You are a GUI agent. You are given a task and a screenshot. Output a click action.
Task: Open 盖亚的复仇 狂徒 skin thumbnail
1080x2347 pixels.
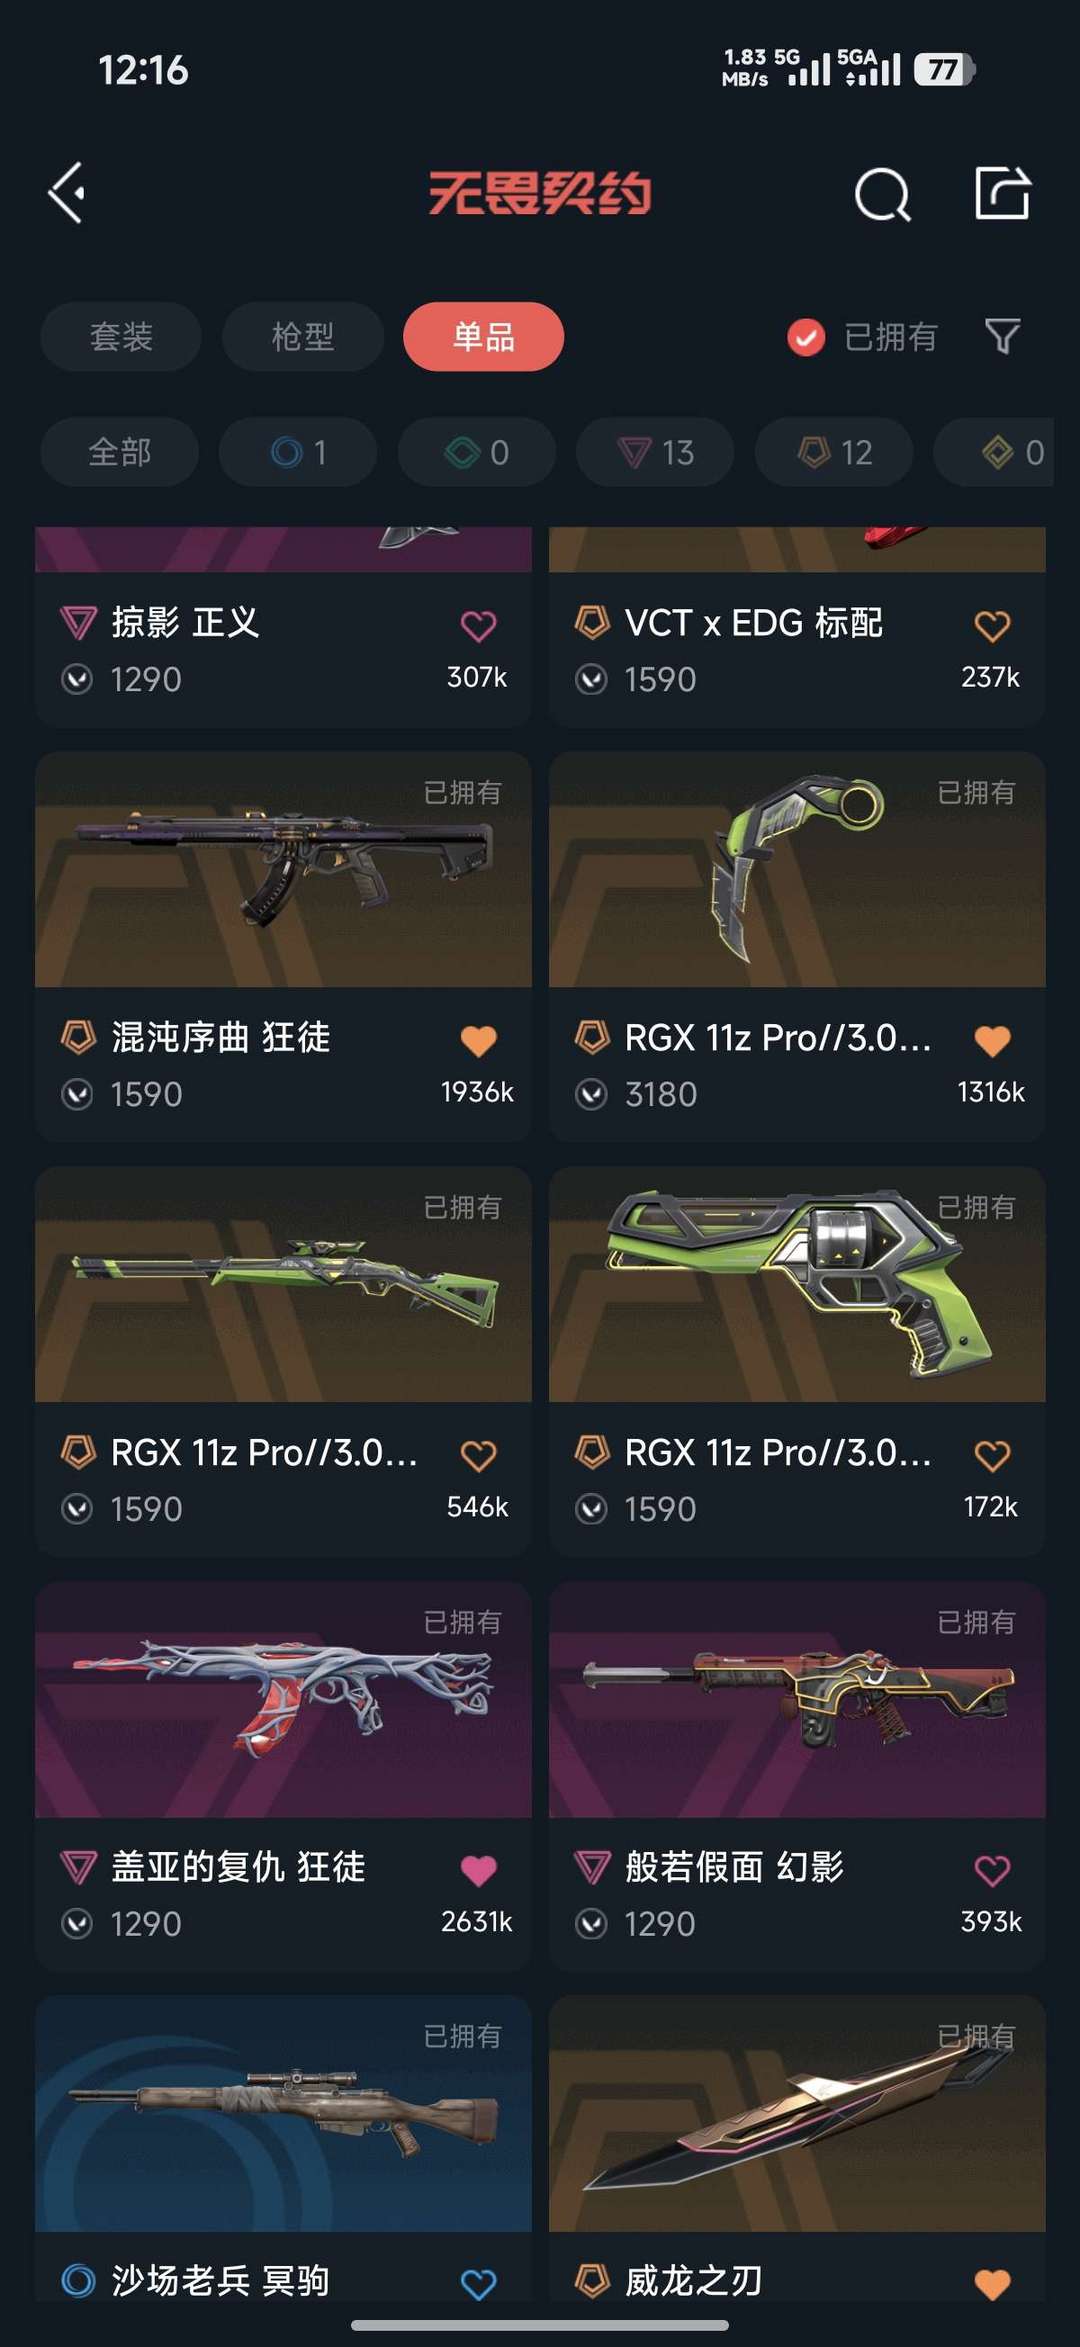pos(283,1699)
